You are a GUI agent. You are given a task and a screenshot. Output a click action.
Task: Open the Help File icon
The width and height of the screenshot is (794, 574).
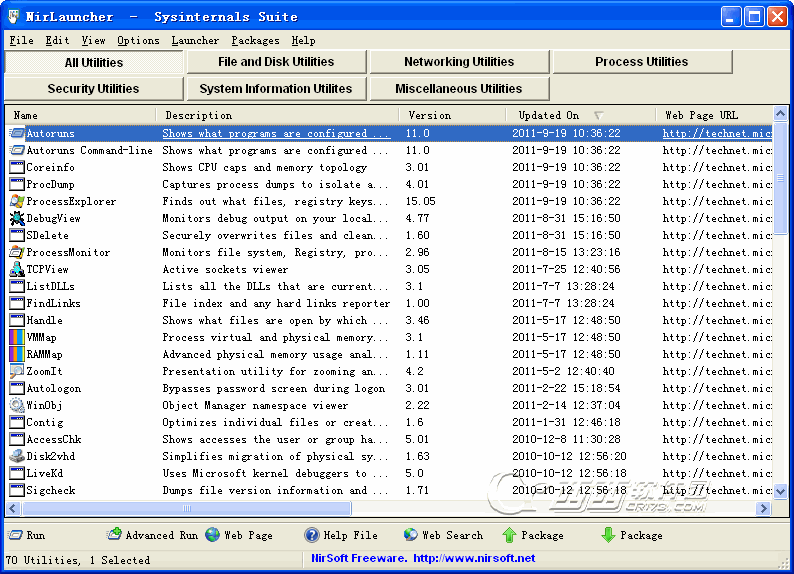(x=312, y=535)
